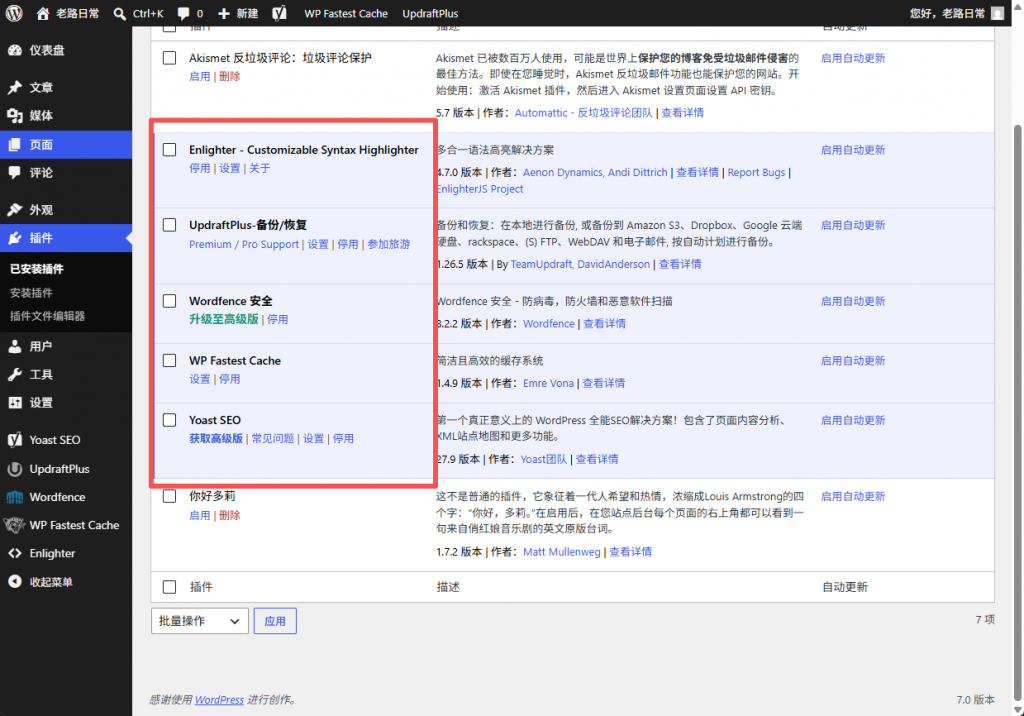The image size is (1024, 716).
Task: Tick the Akismet plugin checkbox
Action: coord(170,58)
